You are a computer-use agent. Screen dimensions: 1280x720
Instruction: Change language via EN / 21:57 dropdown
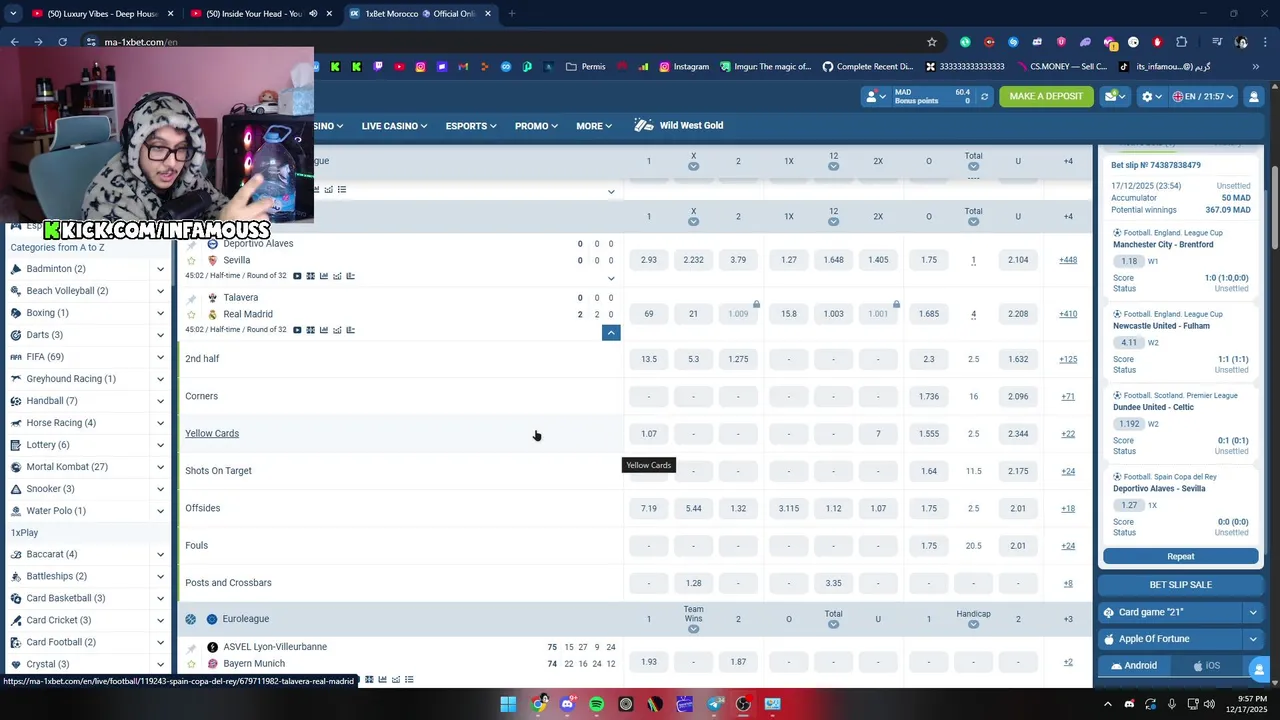(1203, 97)
